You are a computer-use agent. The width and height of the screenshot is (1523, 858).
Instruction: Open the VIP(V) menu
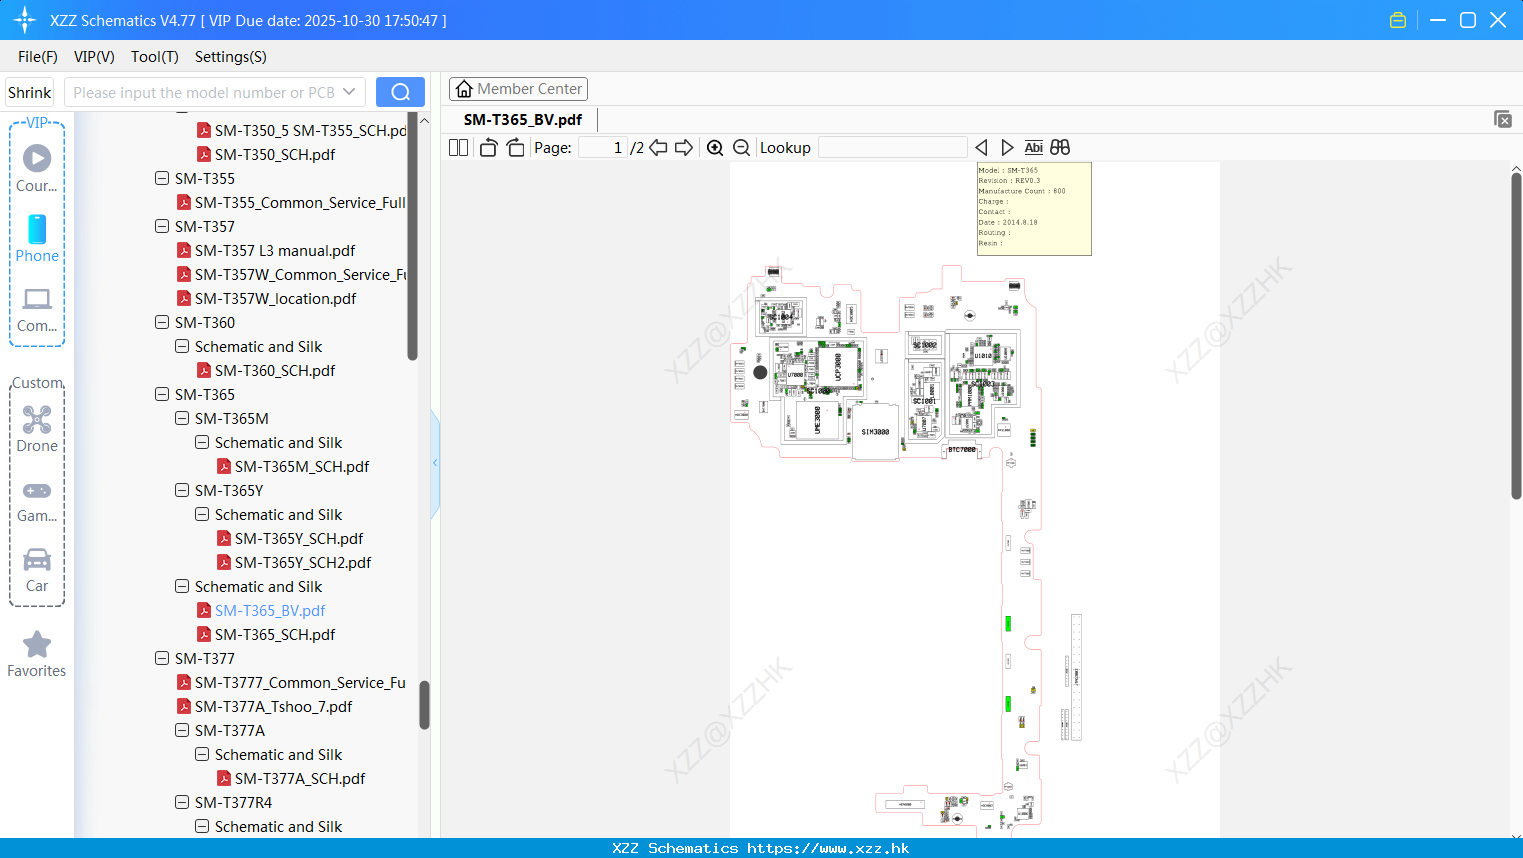click(94, 57)
